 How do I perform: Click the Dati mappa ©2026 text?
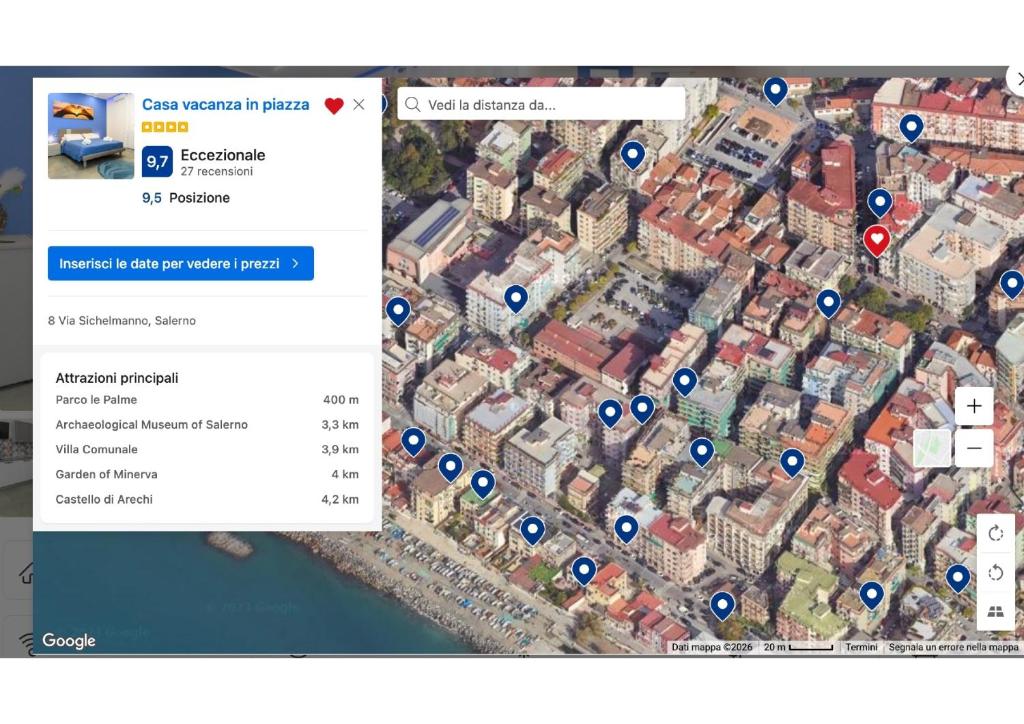pyautogui.click(x=712, y=647)
